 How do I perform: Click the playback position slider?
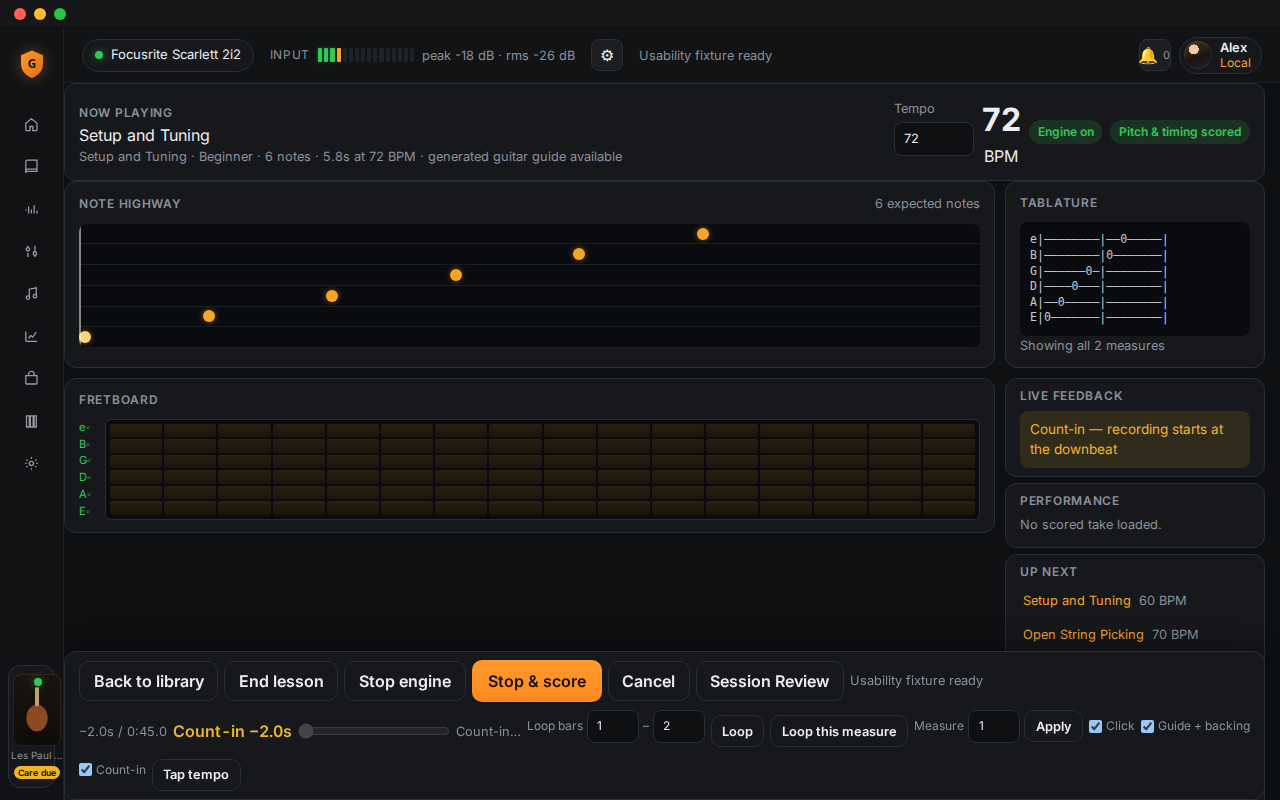[374, 731]
